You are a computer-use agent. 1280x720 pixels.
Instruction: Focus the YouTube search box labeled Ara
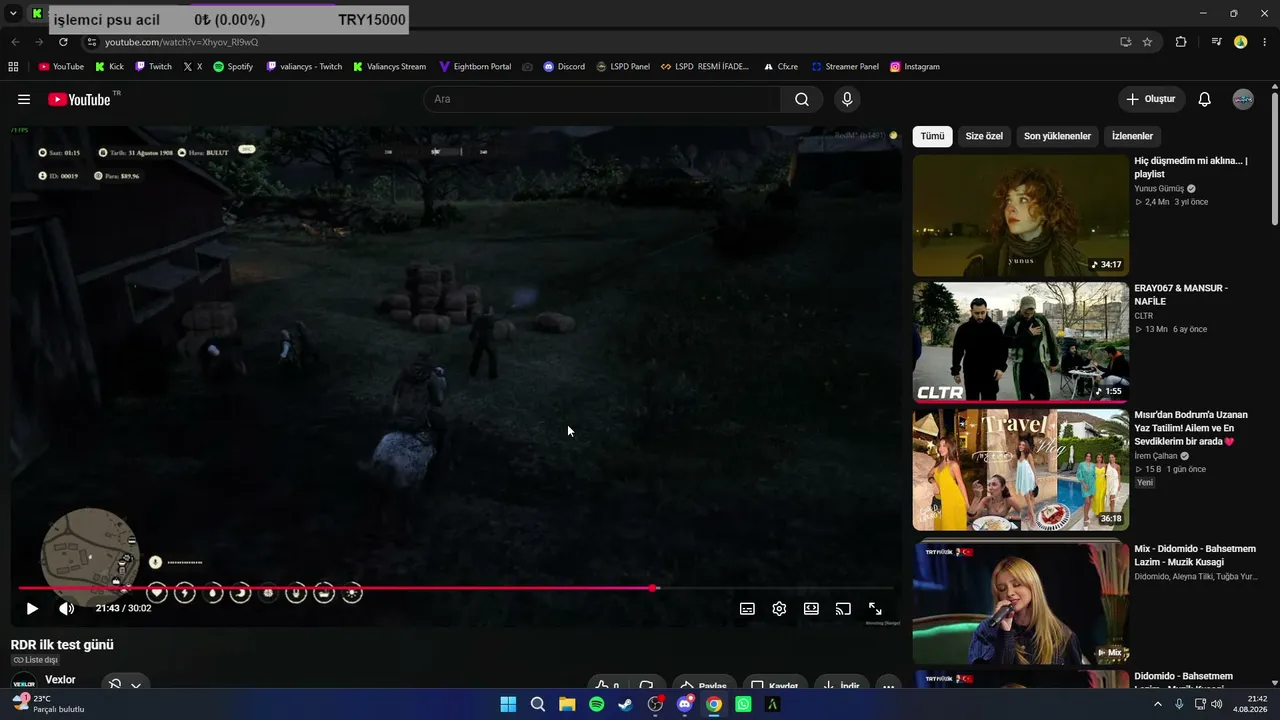(602, 99)
